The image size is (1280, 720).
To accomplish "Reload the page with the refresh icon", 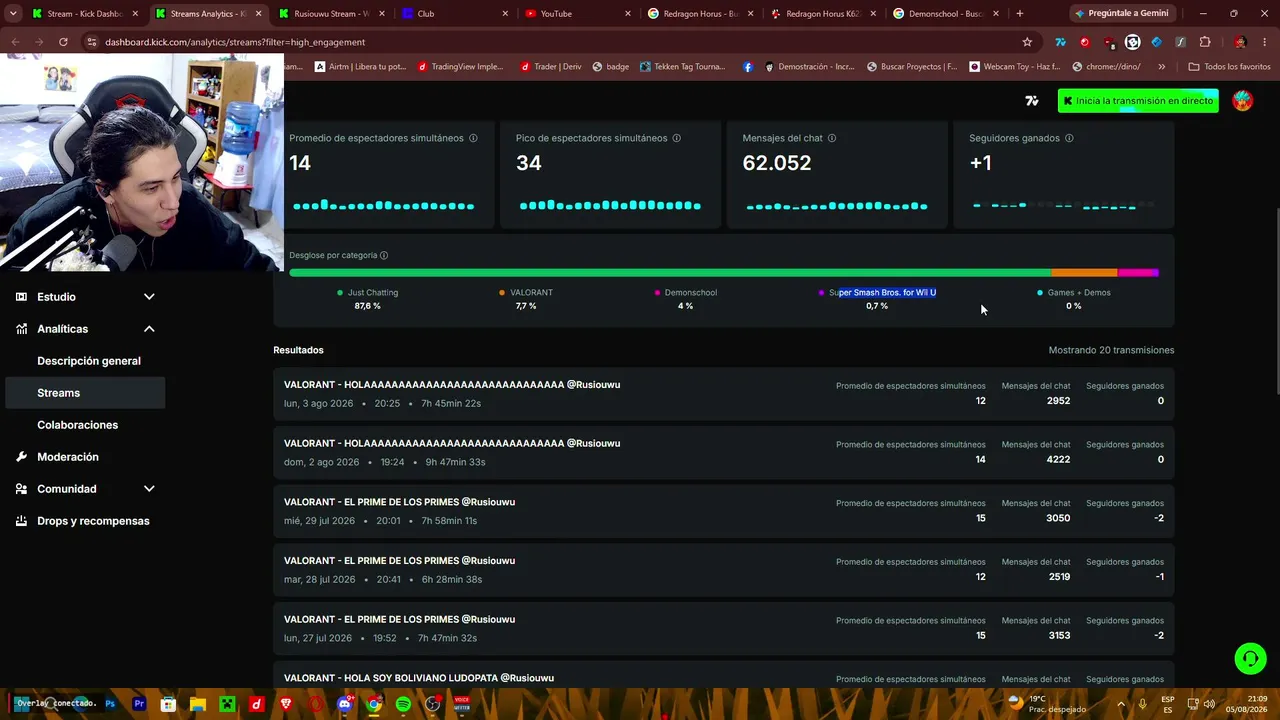I will (x=63, y=42).
